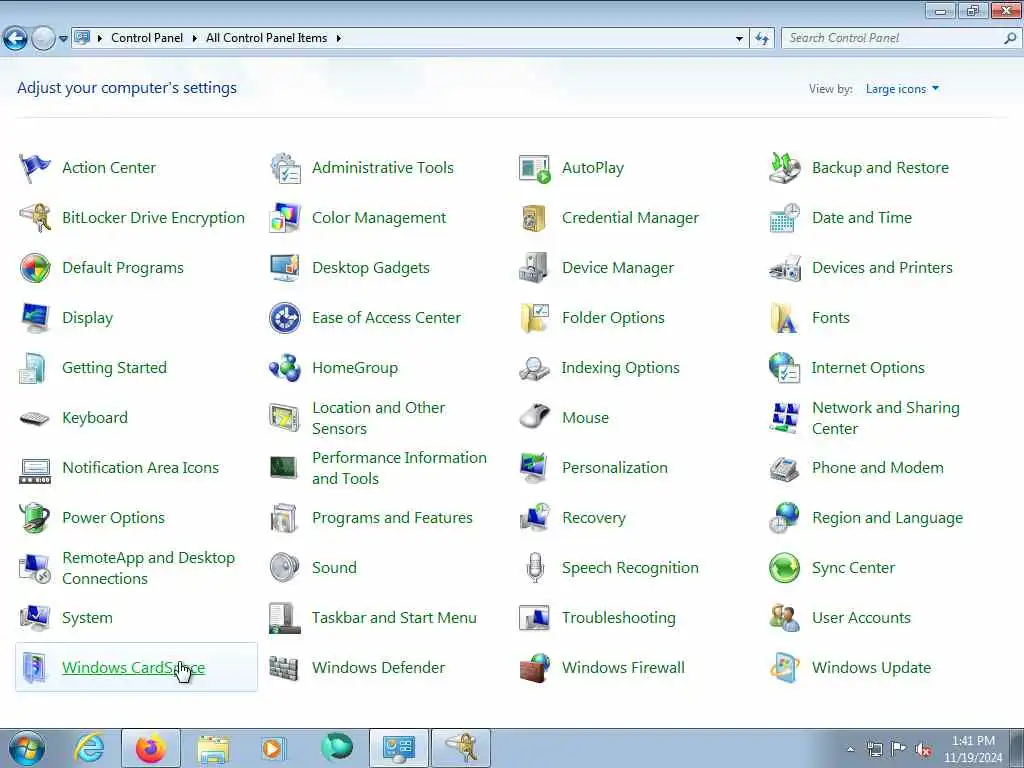Open RemoteApp and Desktop Connections link

[x=148, y=568]
